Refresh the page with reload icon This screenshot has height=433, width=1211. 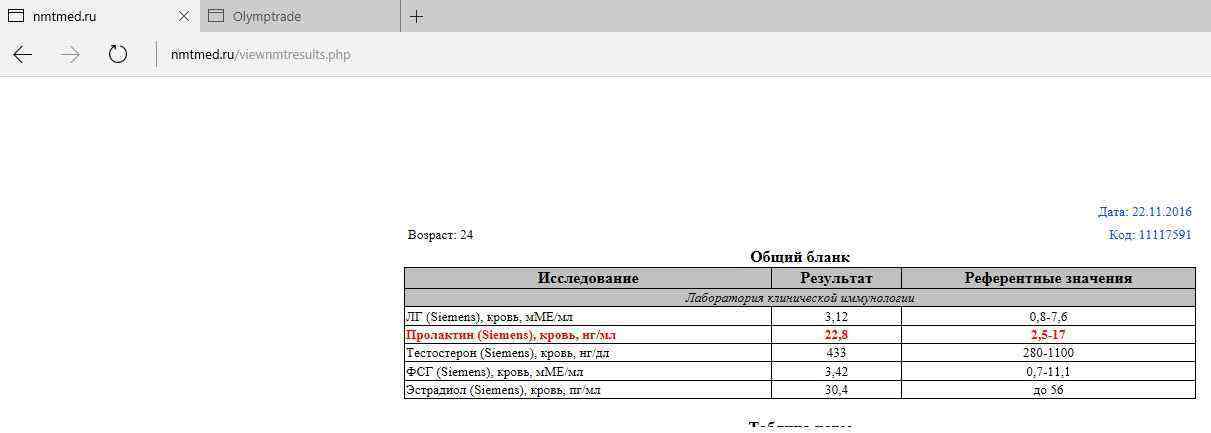click(x=118, y=55)
